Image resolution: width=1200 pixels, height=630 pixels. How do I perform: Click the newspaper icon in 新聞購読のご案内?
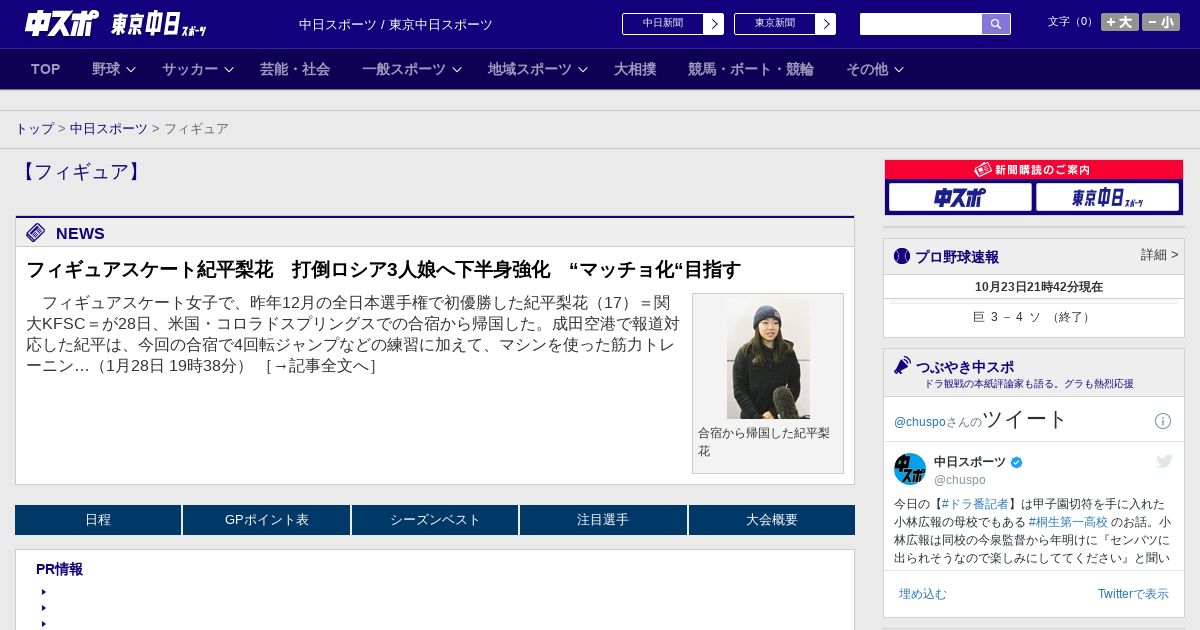[983, 170]
